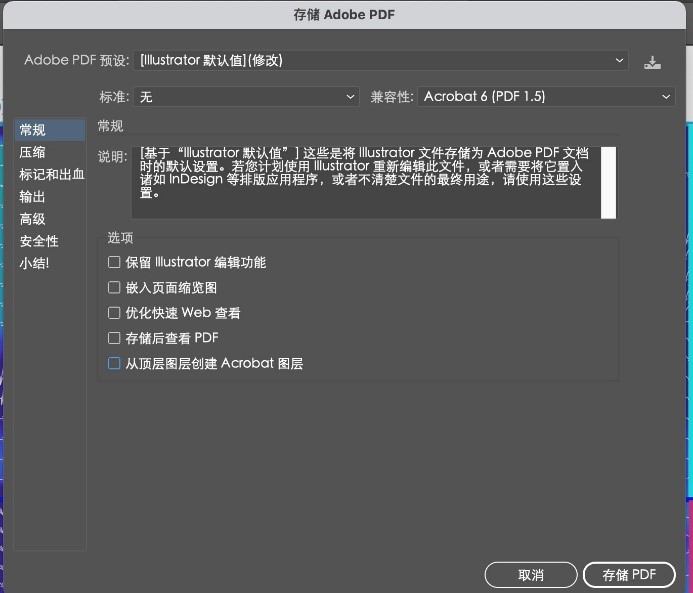The image size is (693, 593).
Task: Click inside the 说明 description text
Action: pyautogui.click(x=365, y=174)
